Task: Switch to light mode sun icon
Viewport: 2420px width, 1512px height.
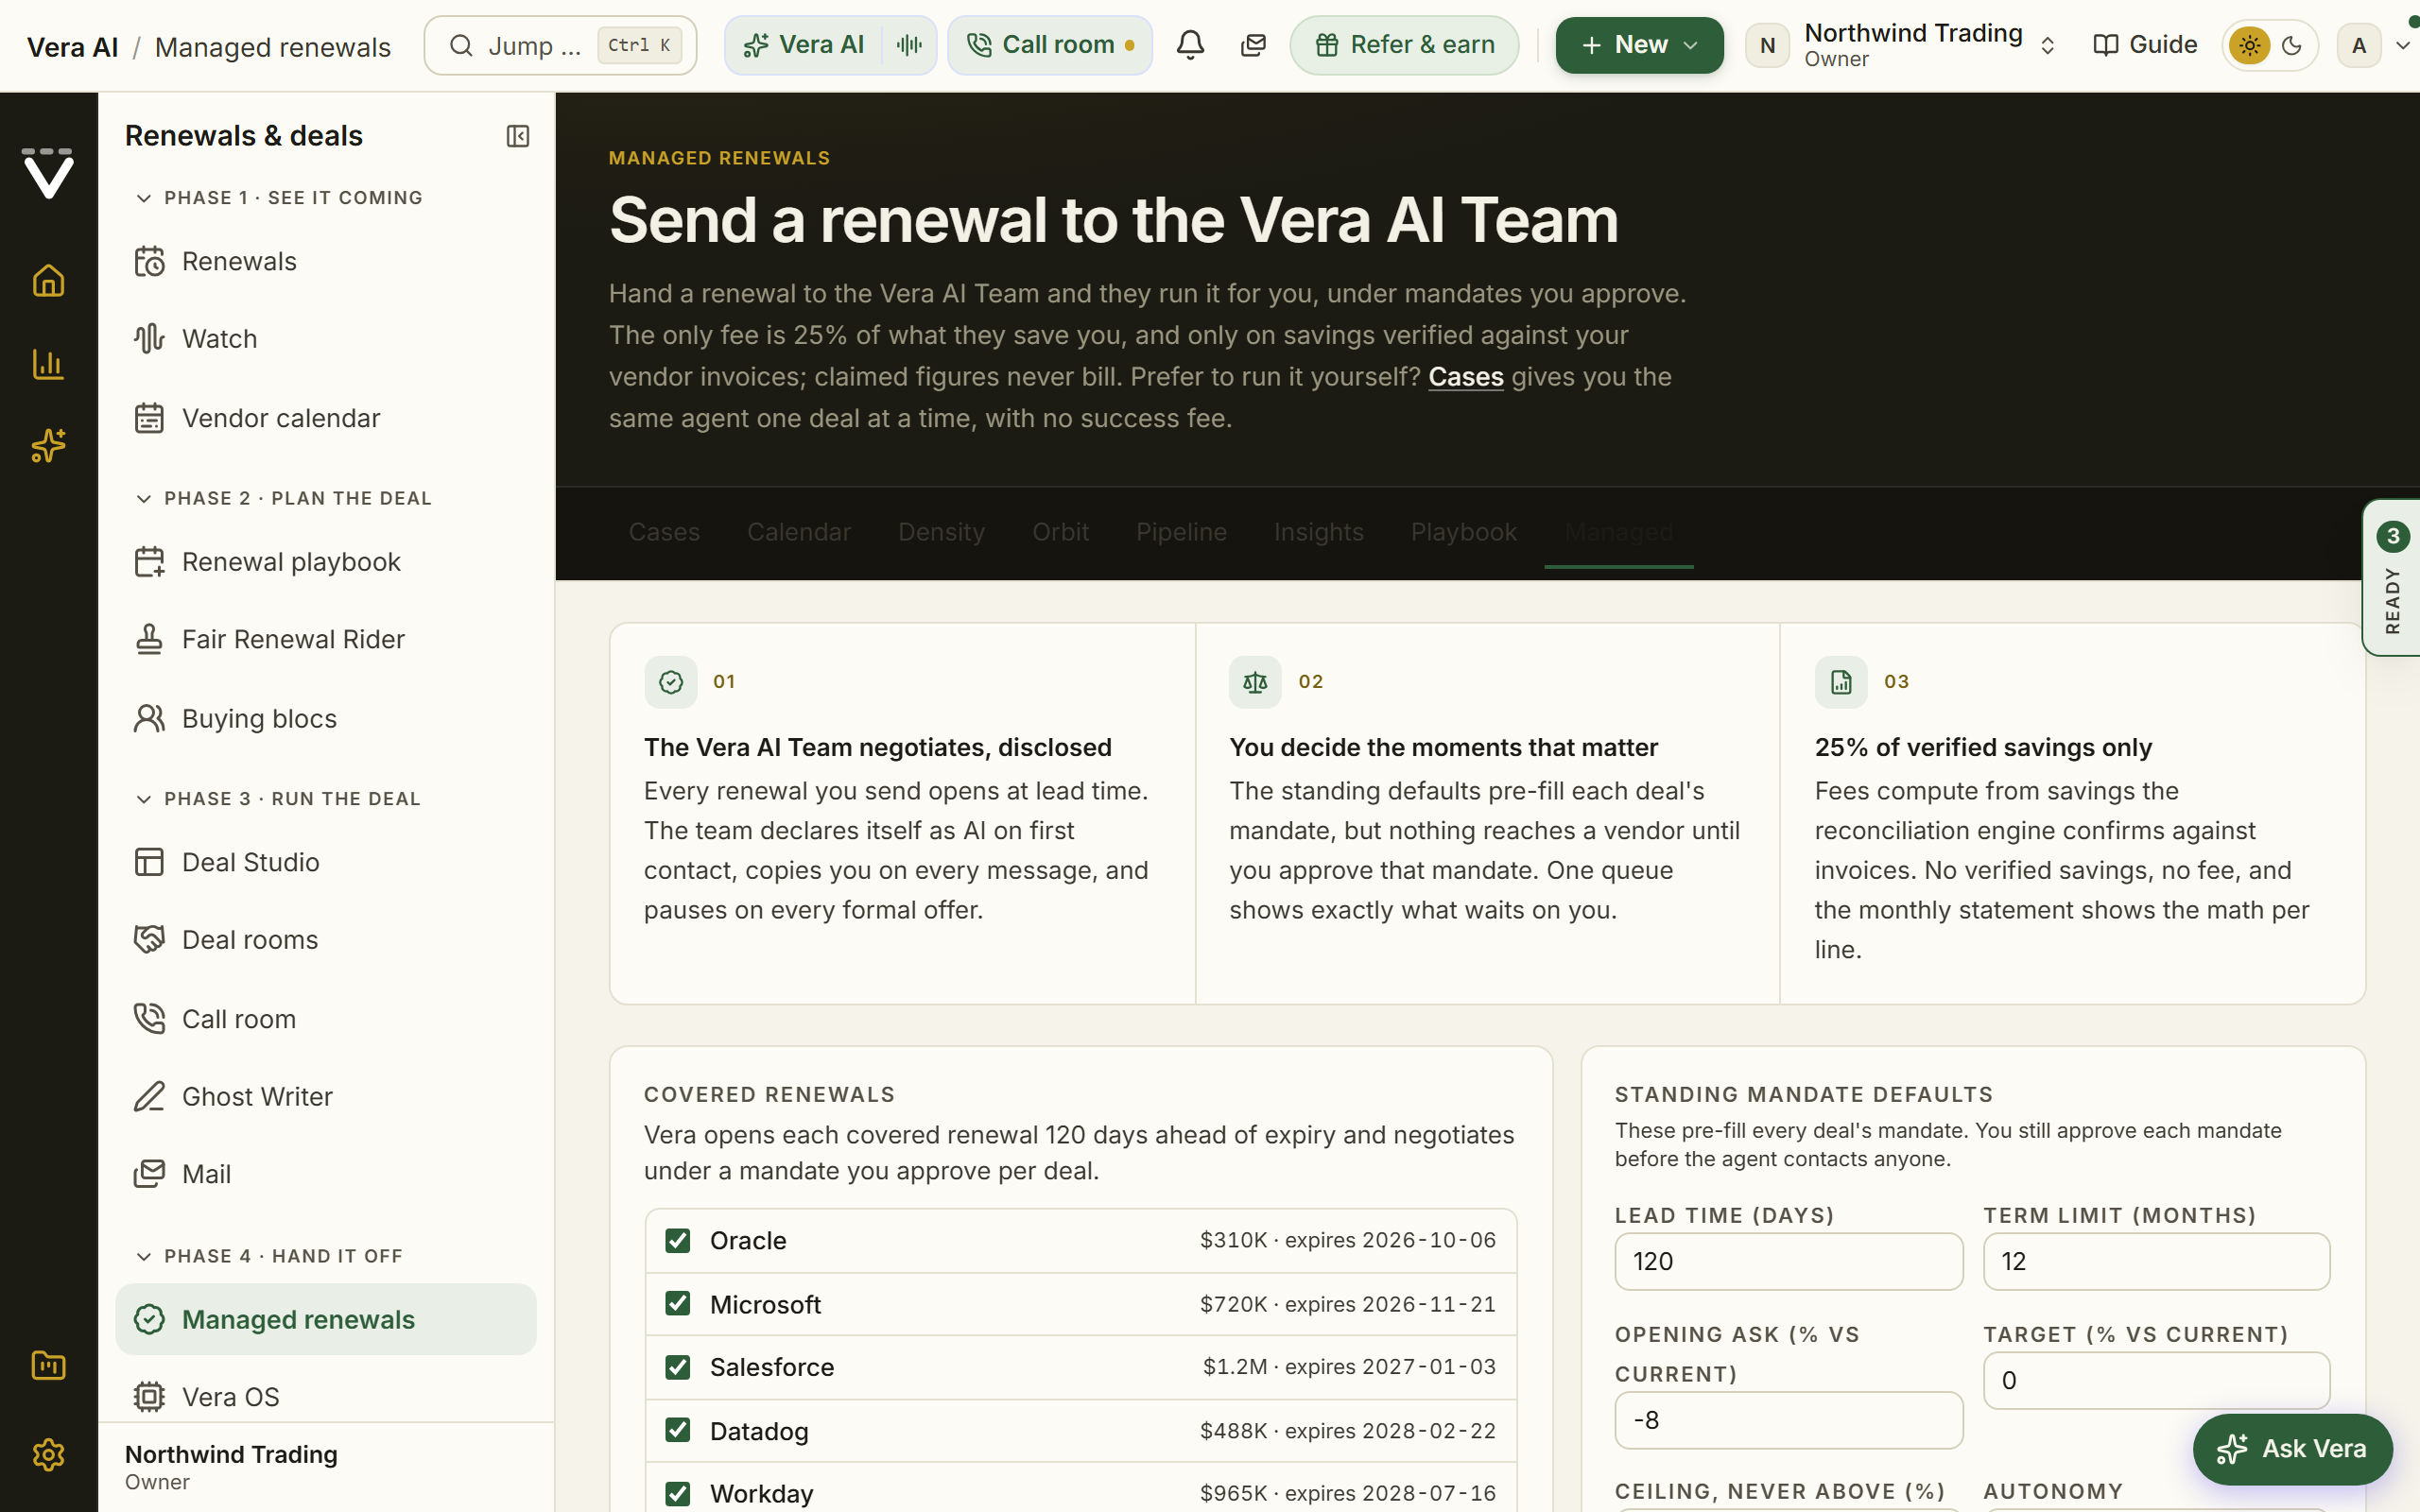Action: 2249,45
